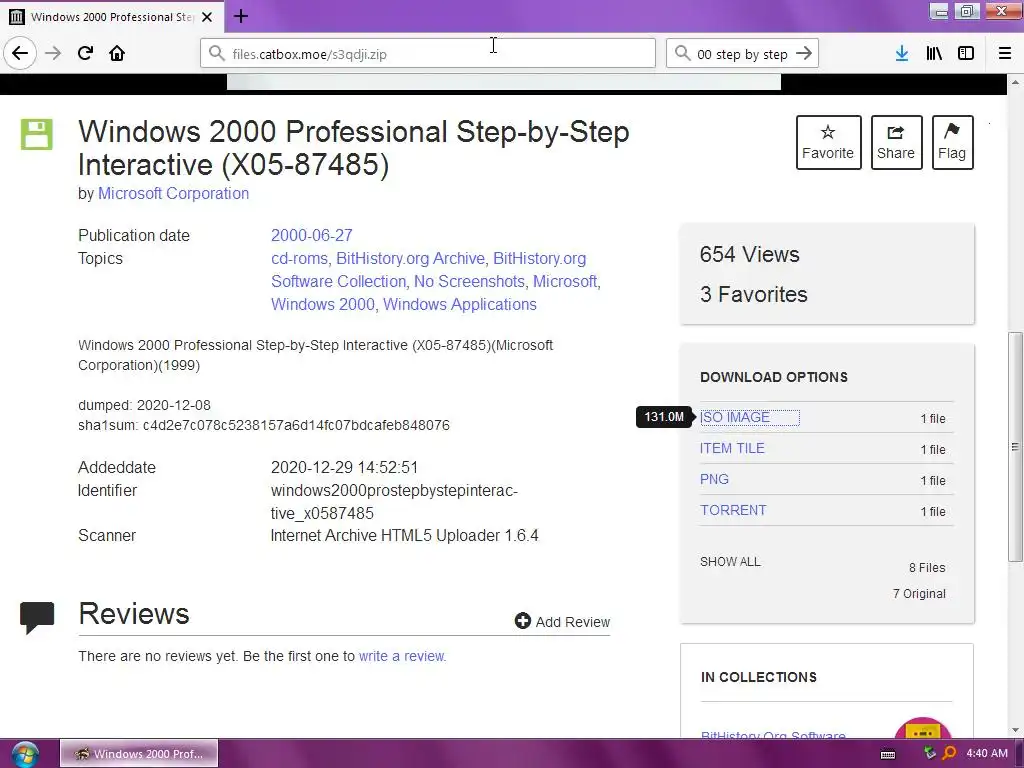Viewport: 1024px width, 768px height.
Task: Flag this archive item
Action: [952, 142]
